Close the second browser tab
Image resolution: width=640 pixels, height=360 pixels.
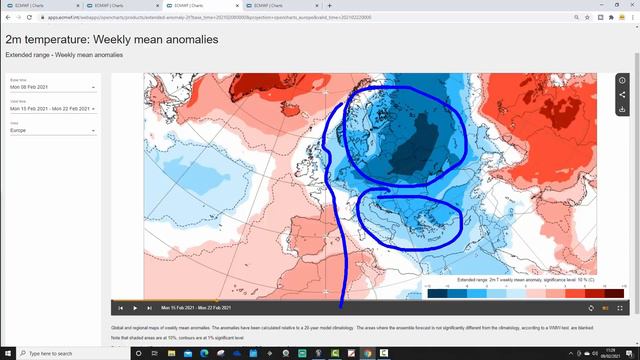tap(158, 6)
